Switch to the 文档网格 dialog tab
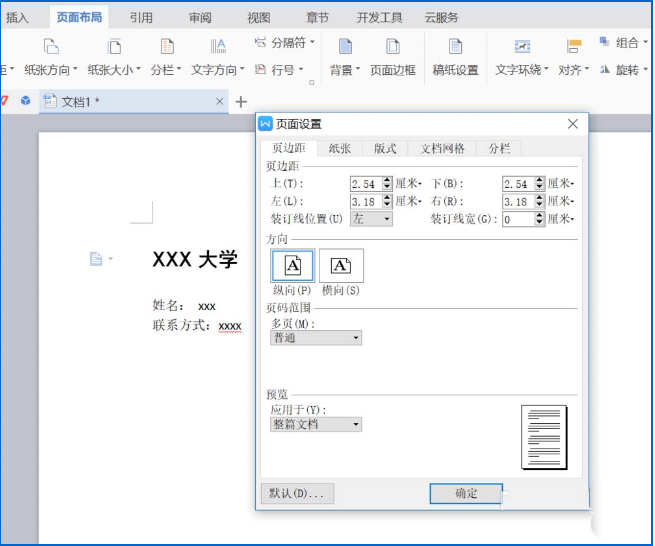 (442, 148)
